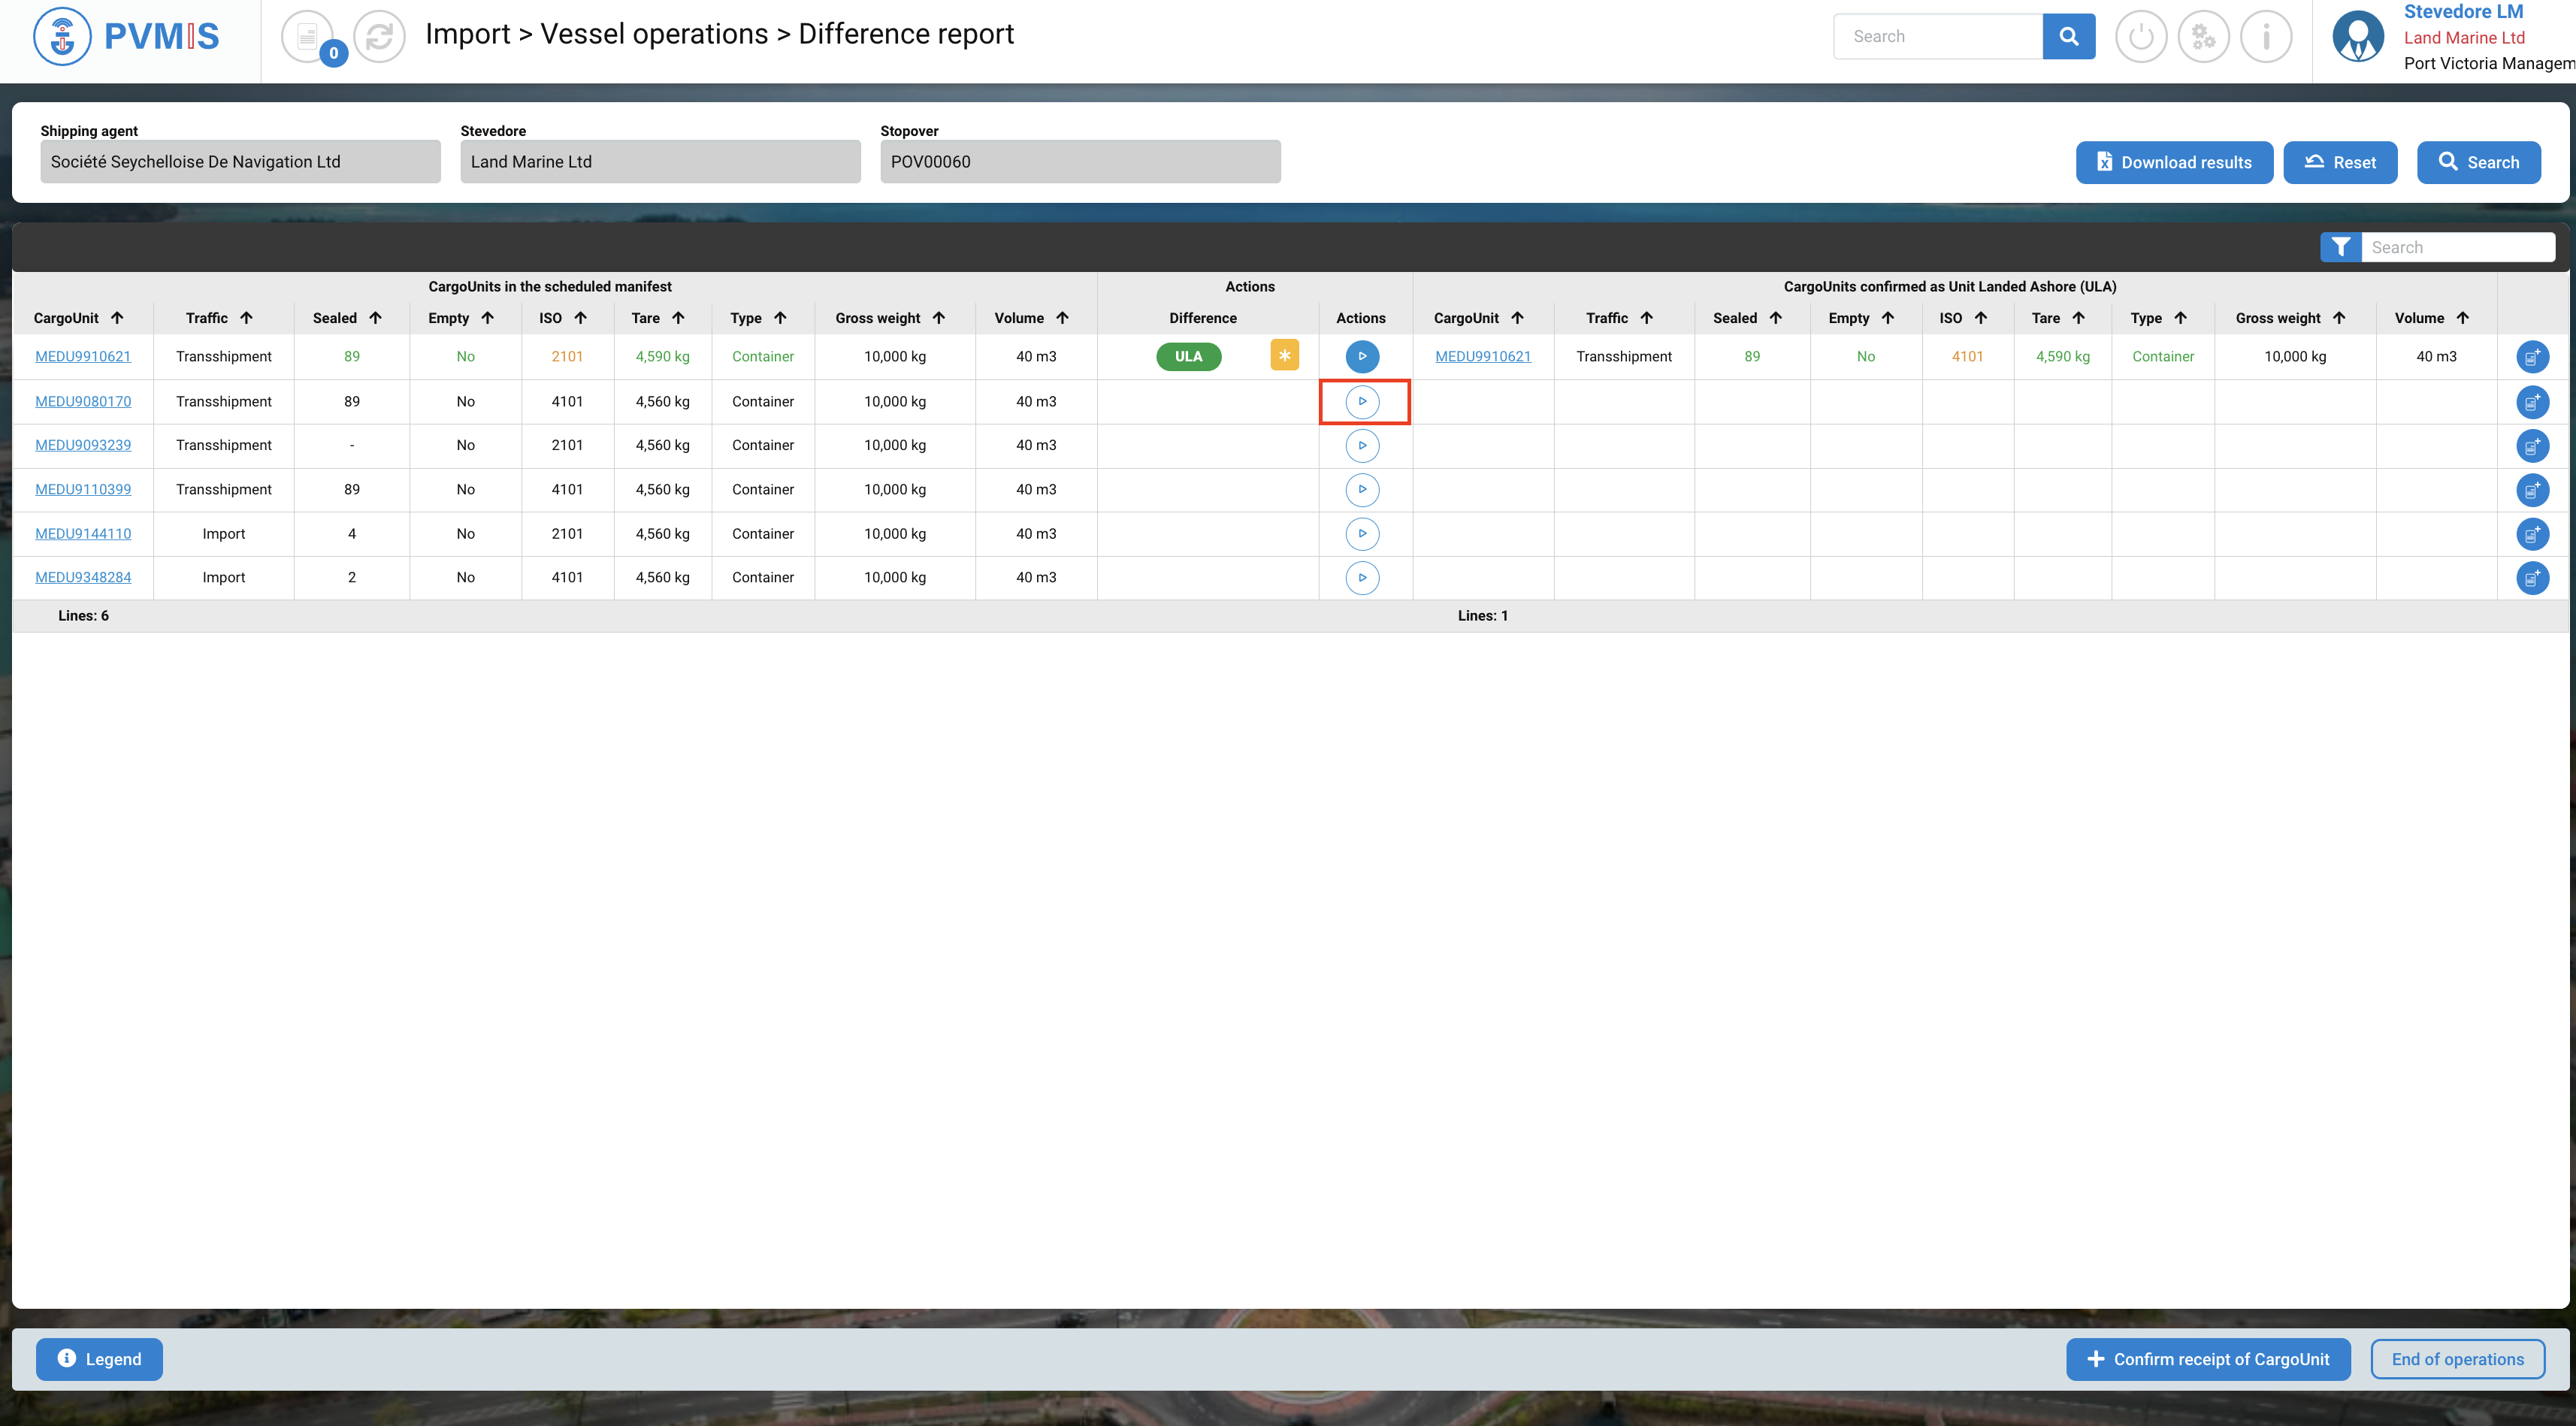
Task: Click the play action icon for MEDU9080170
Action: (x=1362, y=401)
